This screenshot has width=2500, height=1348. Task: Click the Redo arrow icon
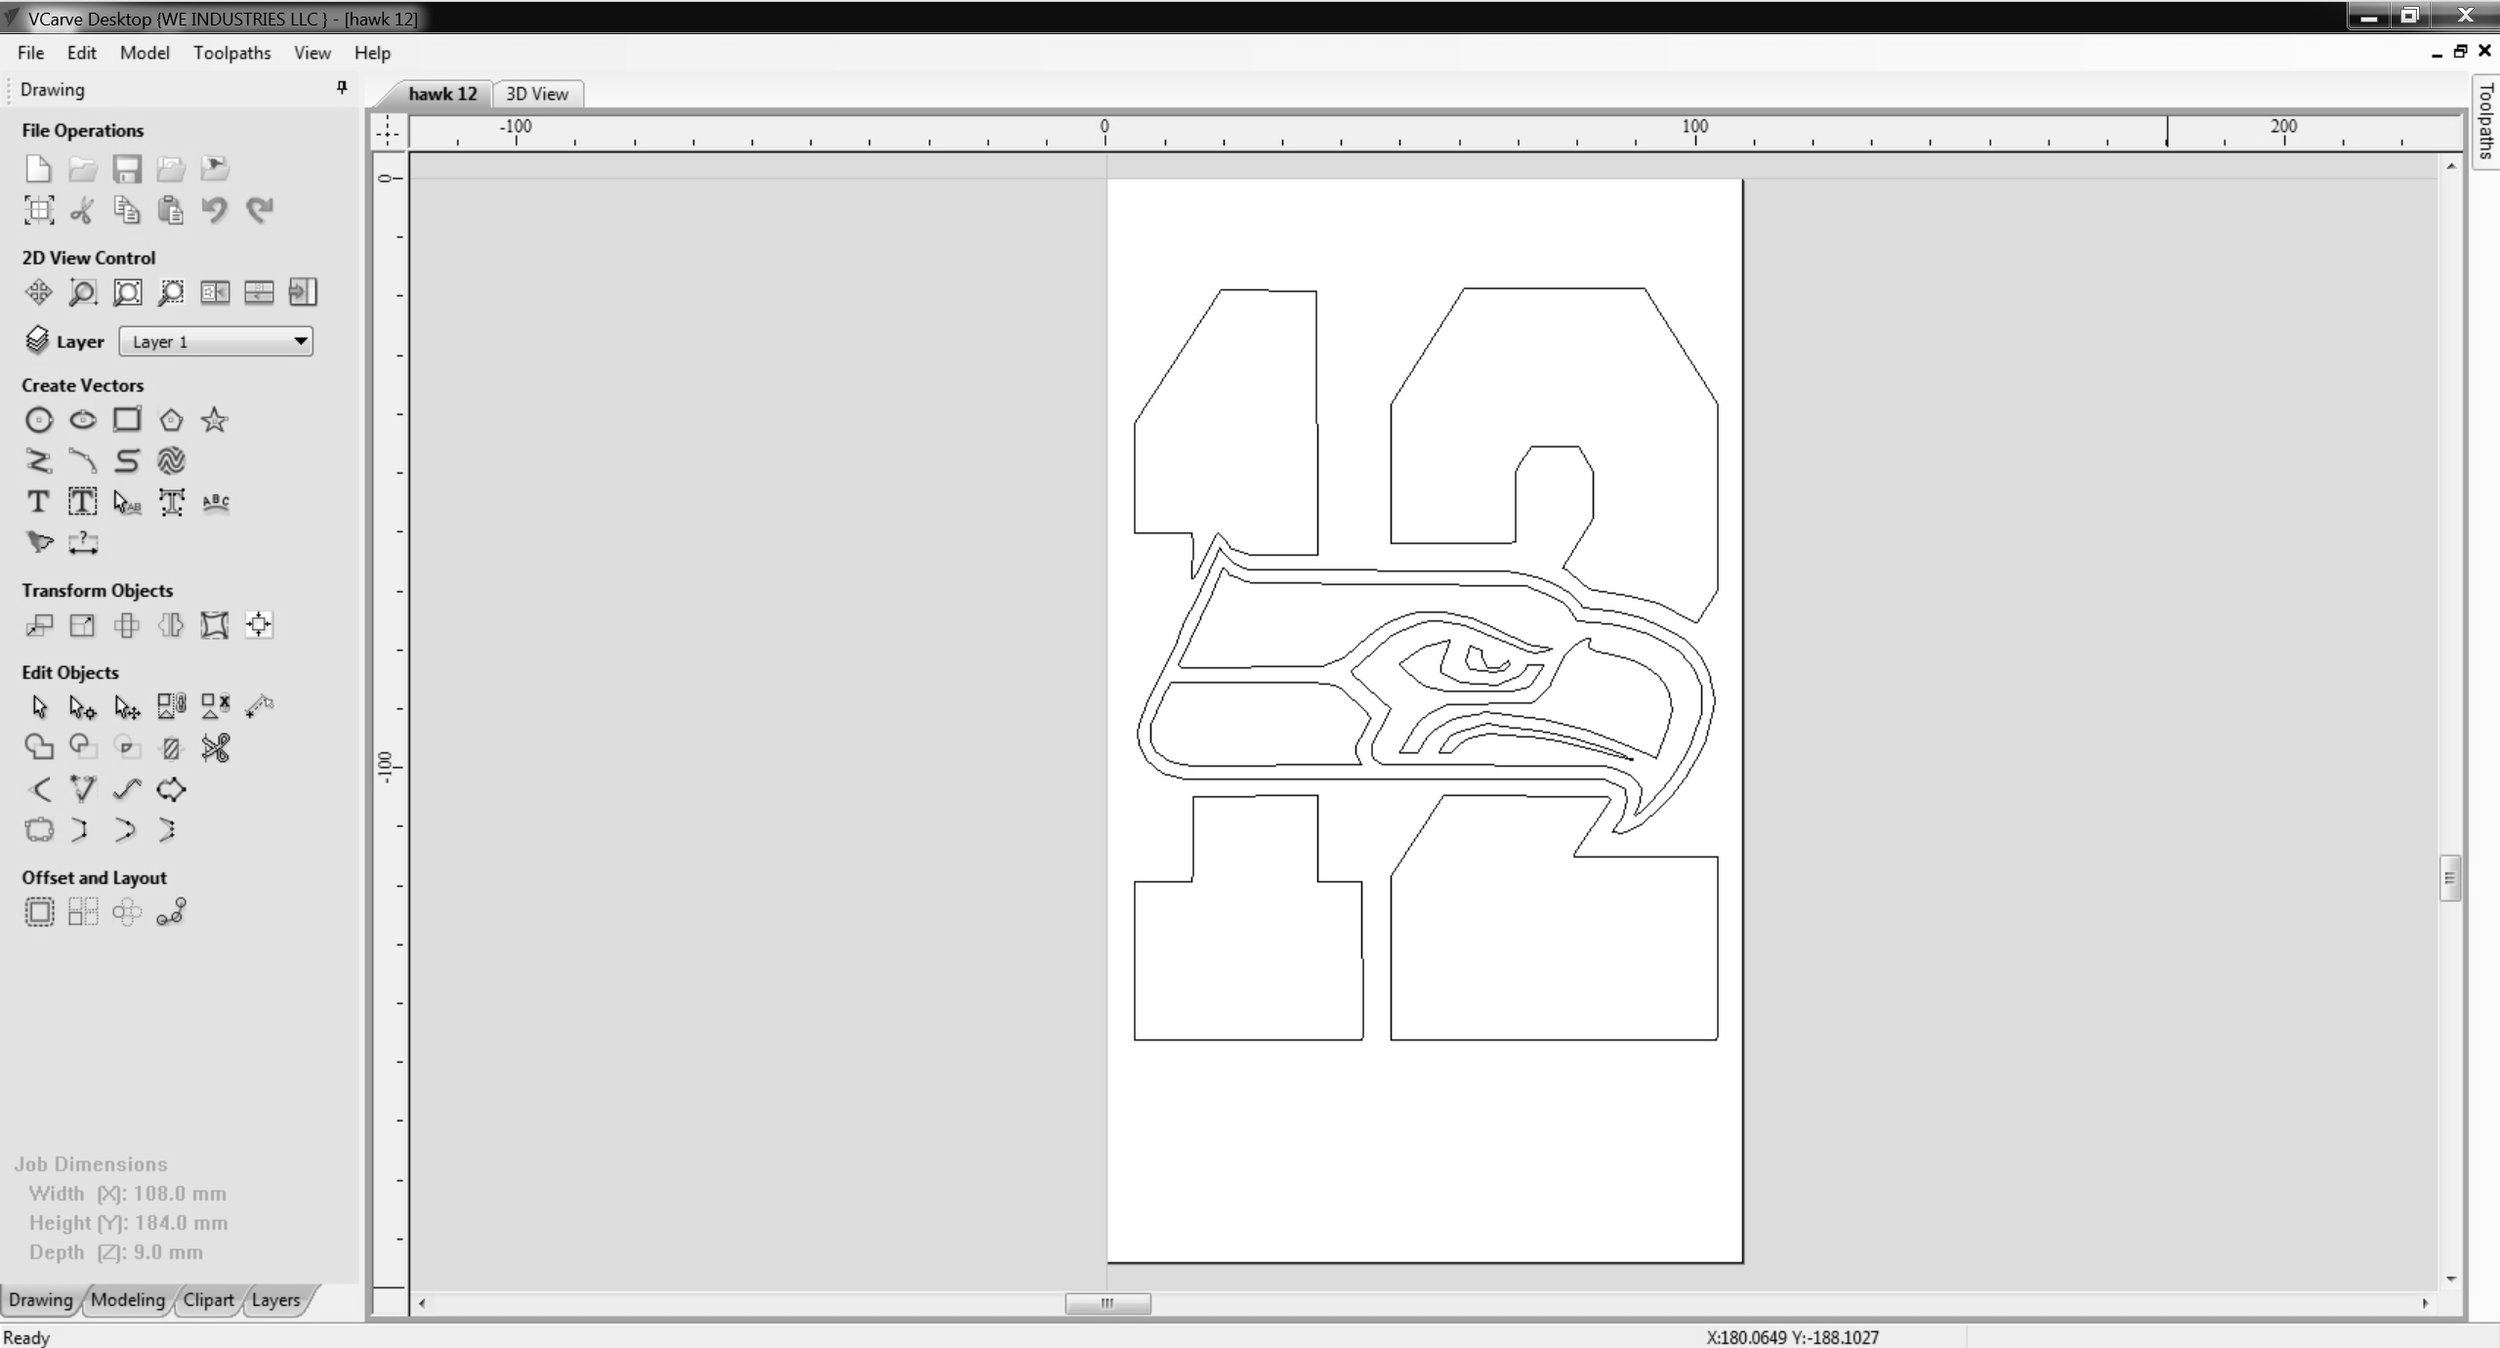(x=259, y=210)
